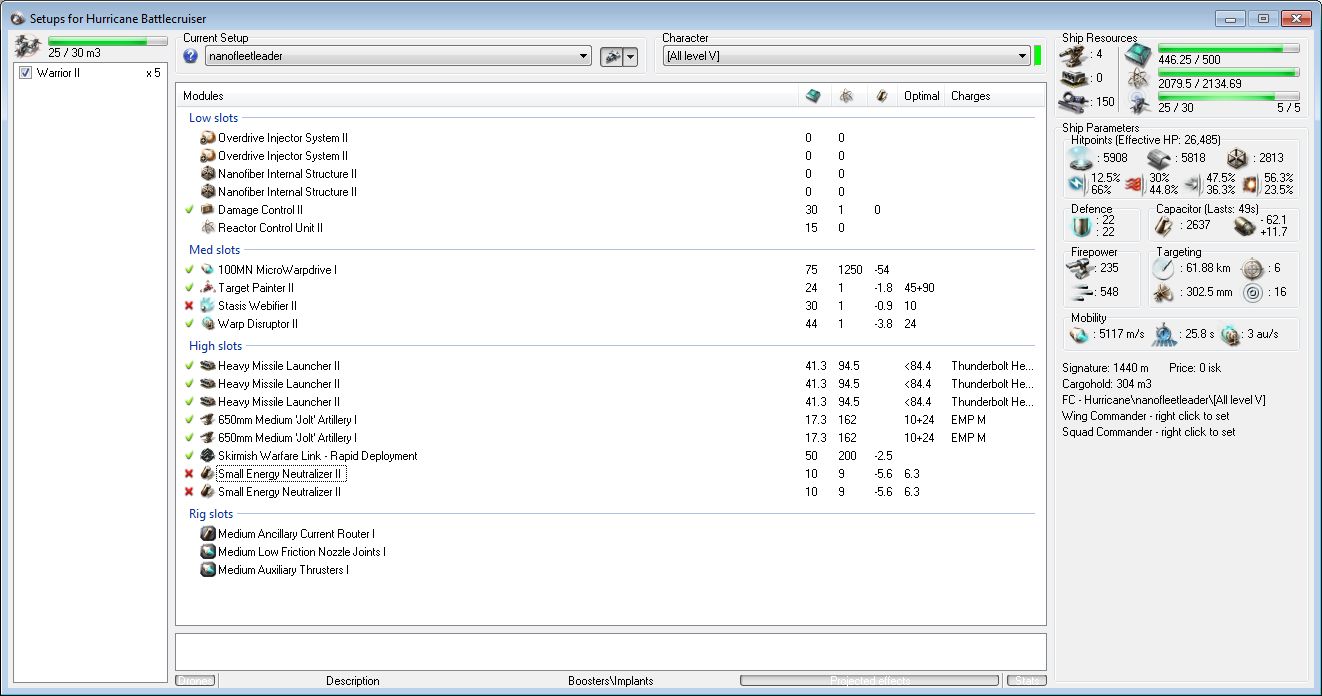Click the capacitor column header icon
The height and width of the screenshot is (696, 1322).
pyautogui.click(x=880, y=96)
